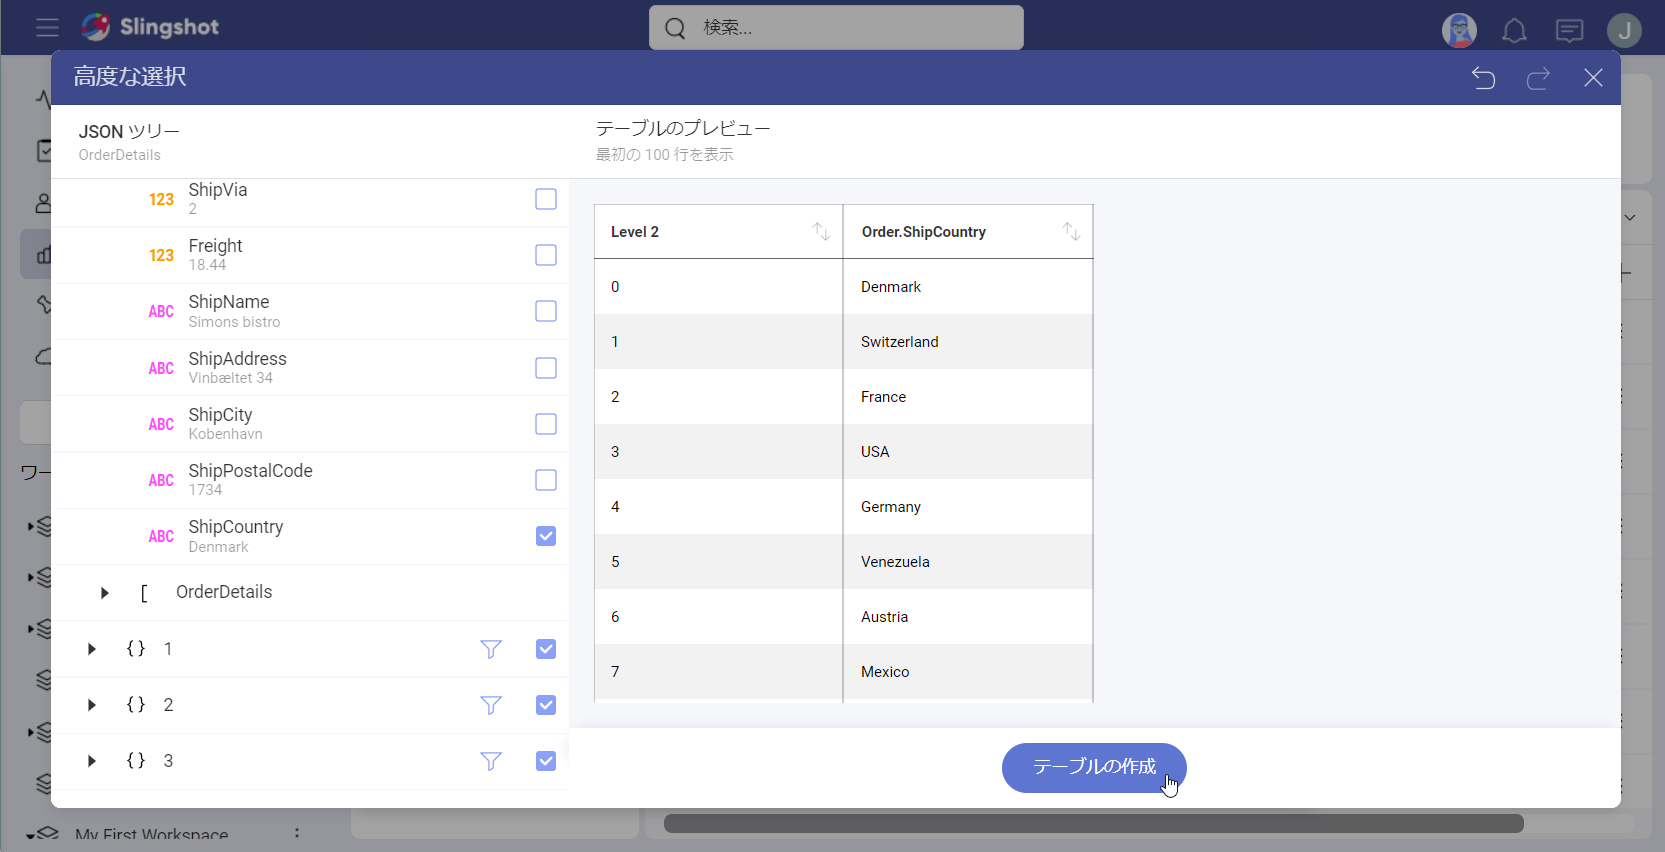Click ABC type icon for ShipCountry

pyautogui.click(x=161, y=537)
